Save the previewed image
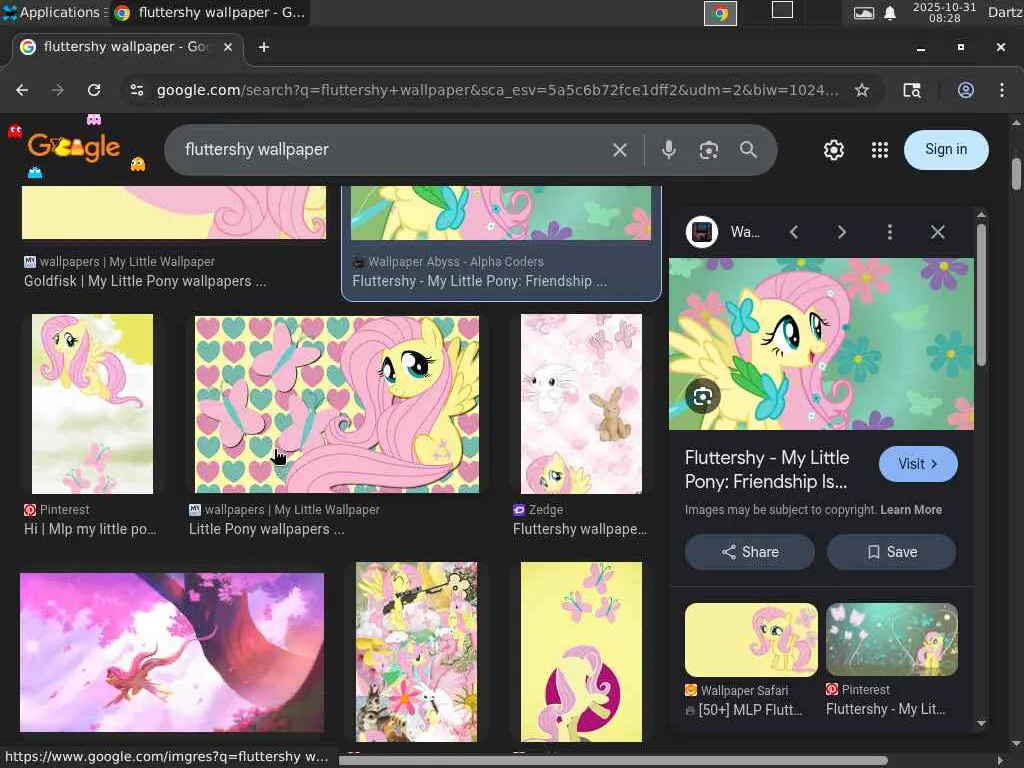Viewport: 1024px width, 768px height. [891, 552]
